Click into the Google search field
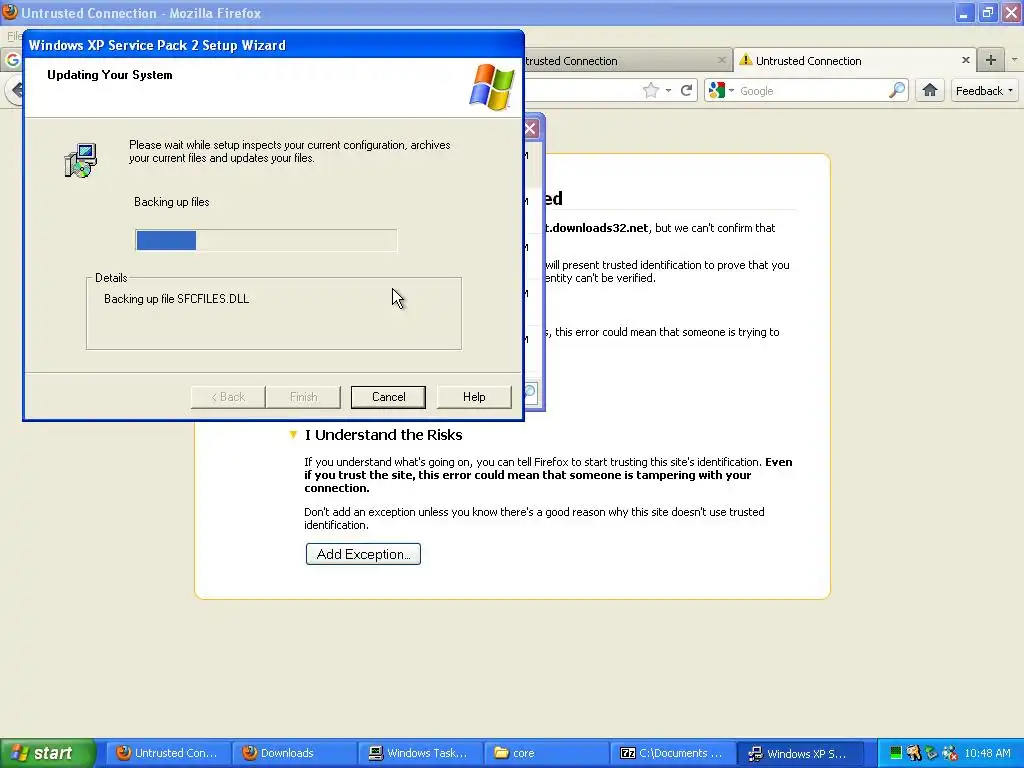This screenshot has height=768, width=1024. (812, 91)
